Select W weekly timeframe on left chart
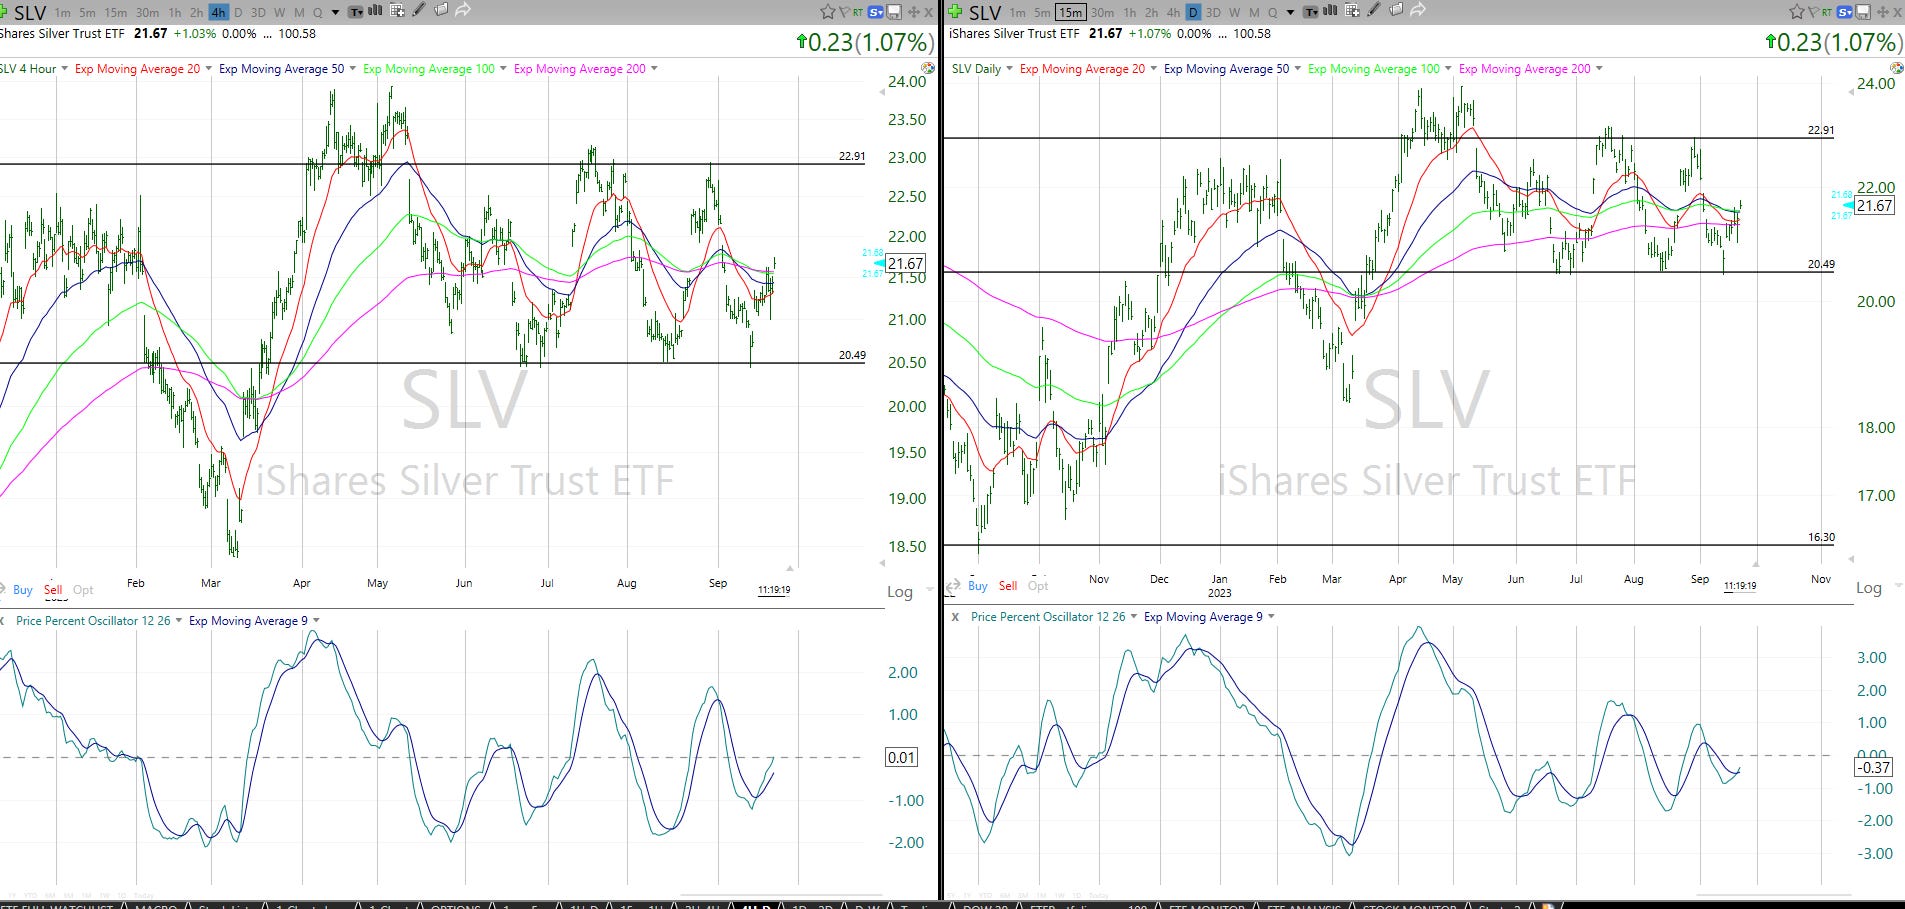 click(279, 13)
